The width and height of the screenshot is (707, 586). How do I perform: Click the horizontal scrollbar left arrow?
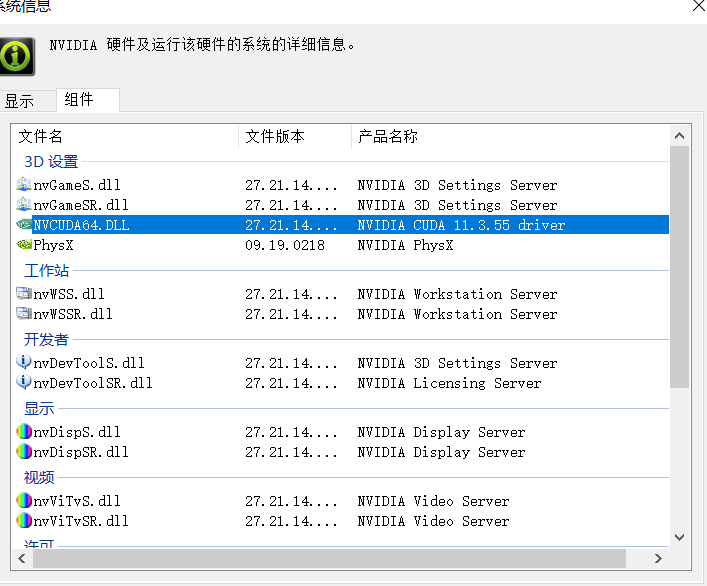click(x=22, y=559)
